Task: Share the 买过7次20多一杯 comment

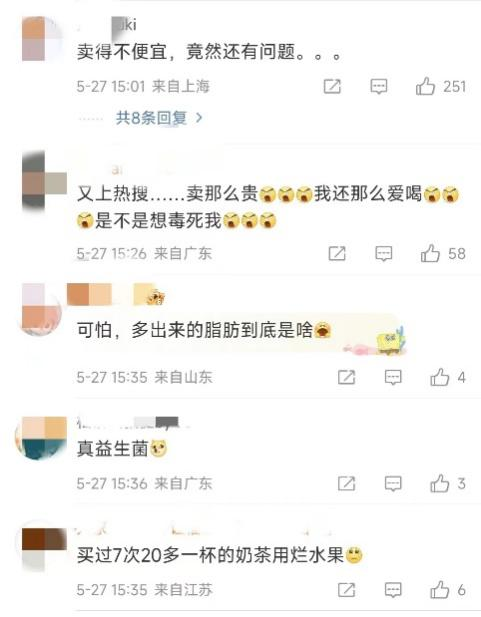Action: coord(346,590)
